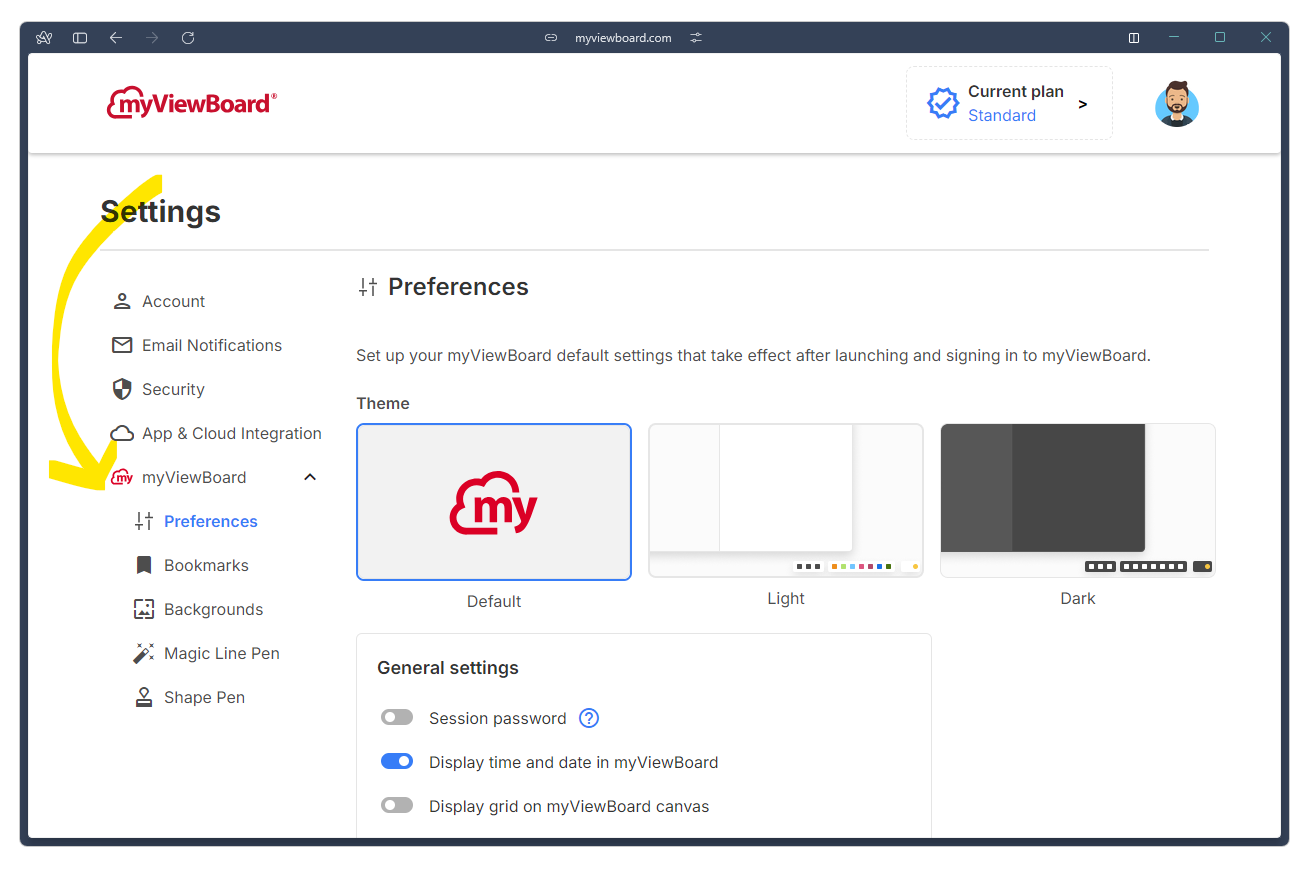Viewport: 1315px width, 876px height.
Task: Toggle the browser sidebar panel icon
Action: coord(80,38)
